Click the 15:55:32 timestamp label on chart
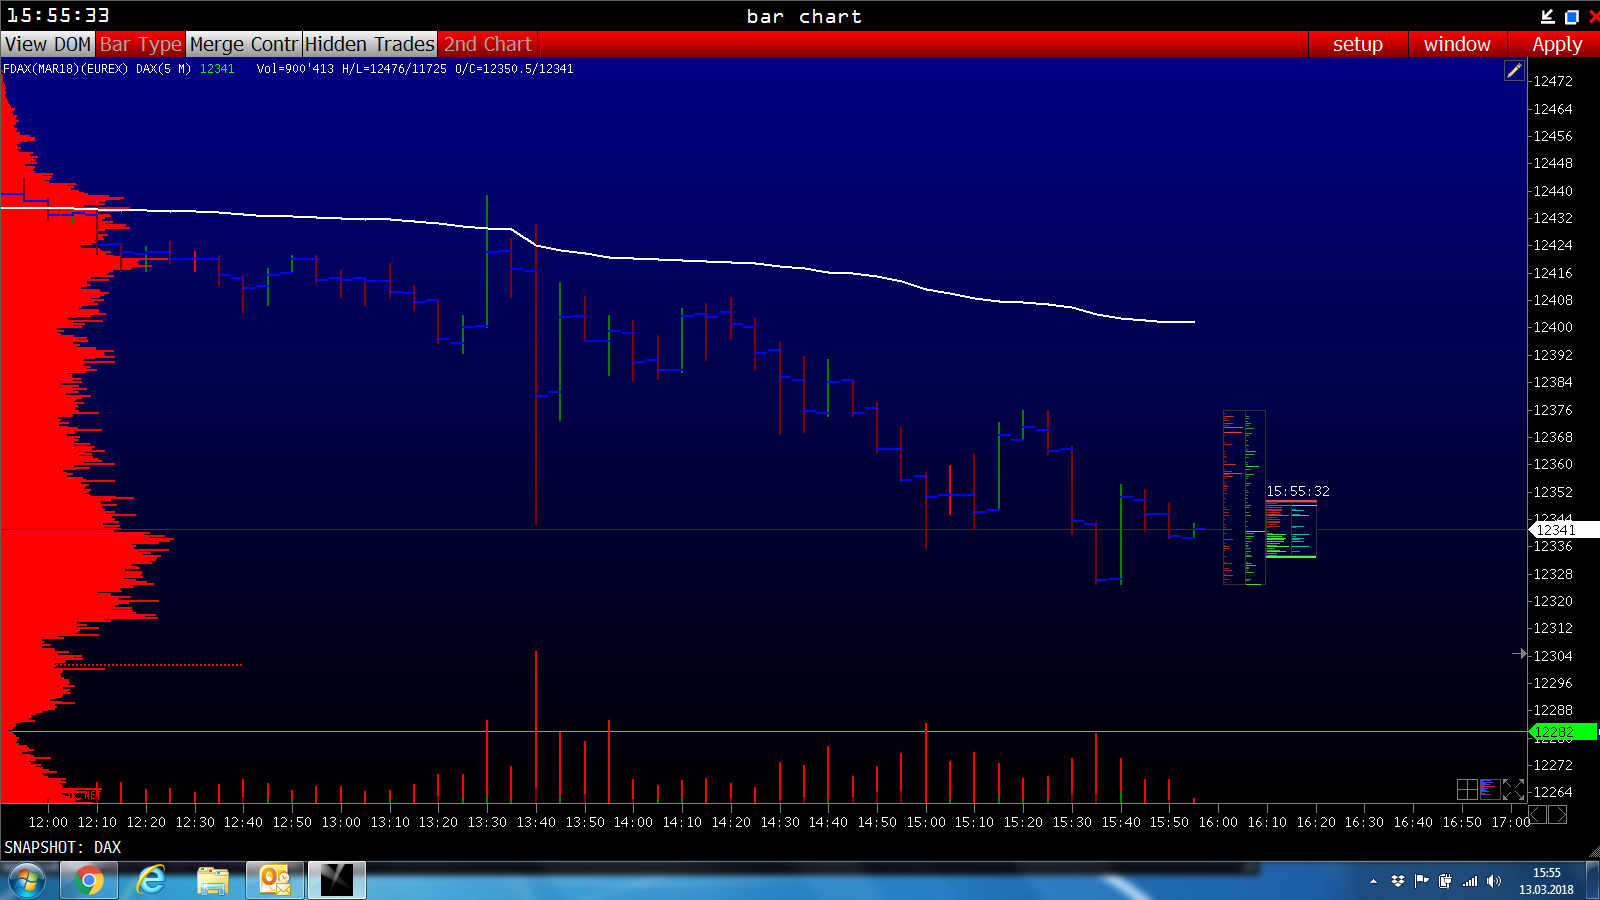1600x900 pixels. click(x=1298, y=491)
